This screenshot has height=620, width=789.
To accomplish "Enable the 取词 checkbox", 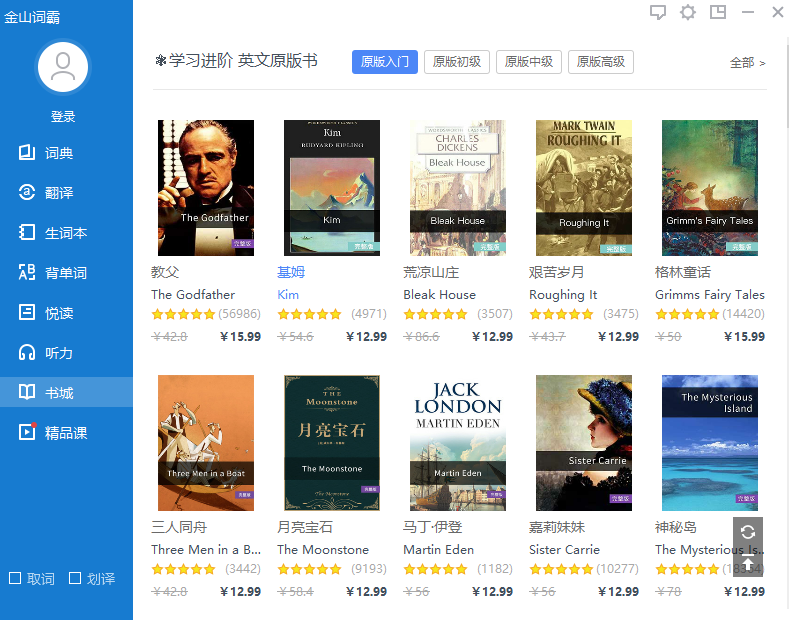I will point(15,578).
